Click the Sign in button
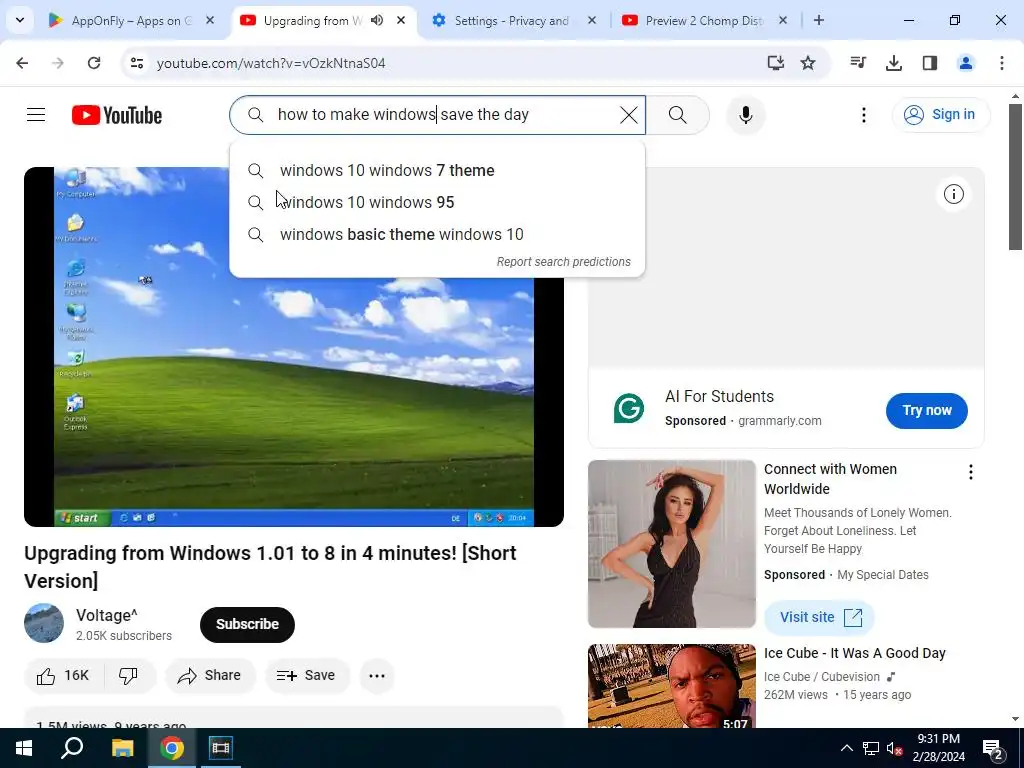 [940, 115]
